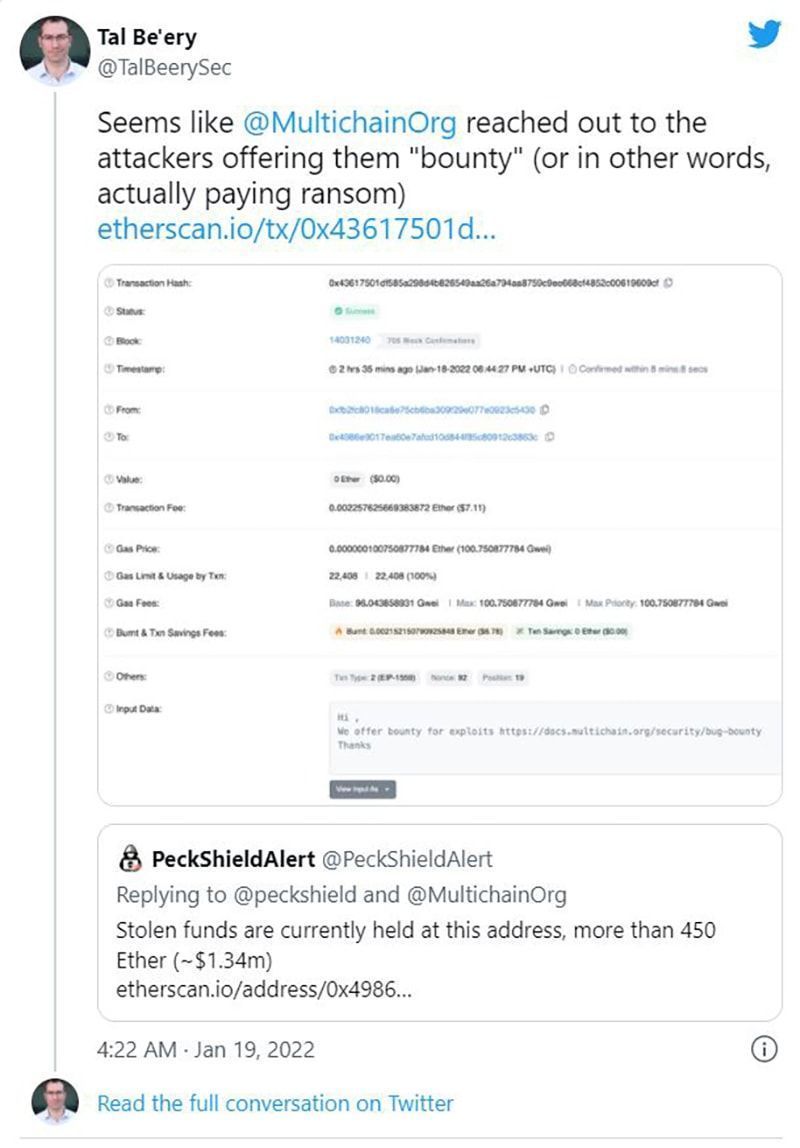This screenshot has width=800, height=1148.
Task: Copy the From address
Action: click(x=546, y=410)
